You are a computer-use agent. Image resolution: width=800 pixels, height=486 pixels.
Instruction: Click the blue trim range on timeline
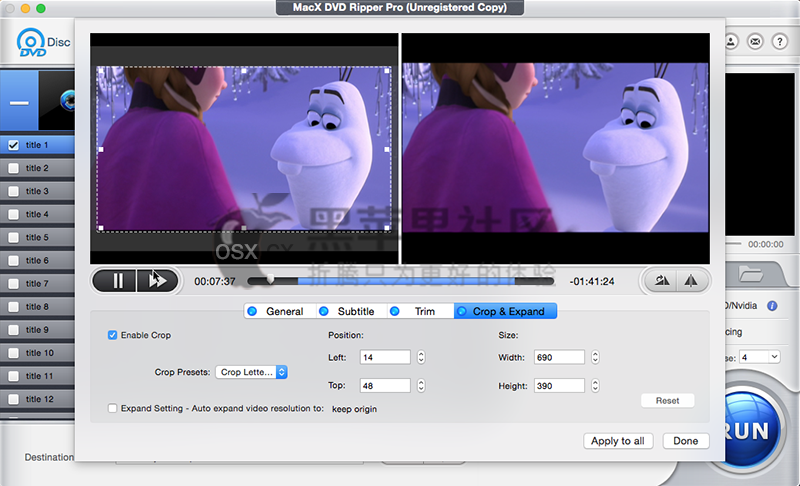pos(406,281)
